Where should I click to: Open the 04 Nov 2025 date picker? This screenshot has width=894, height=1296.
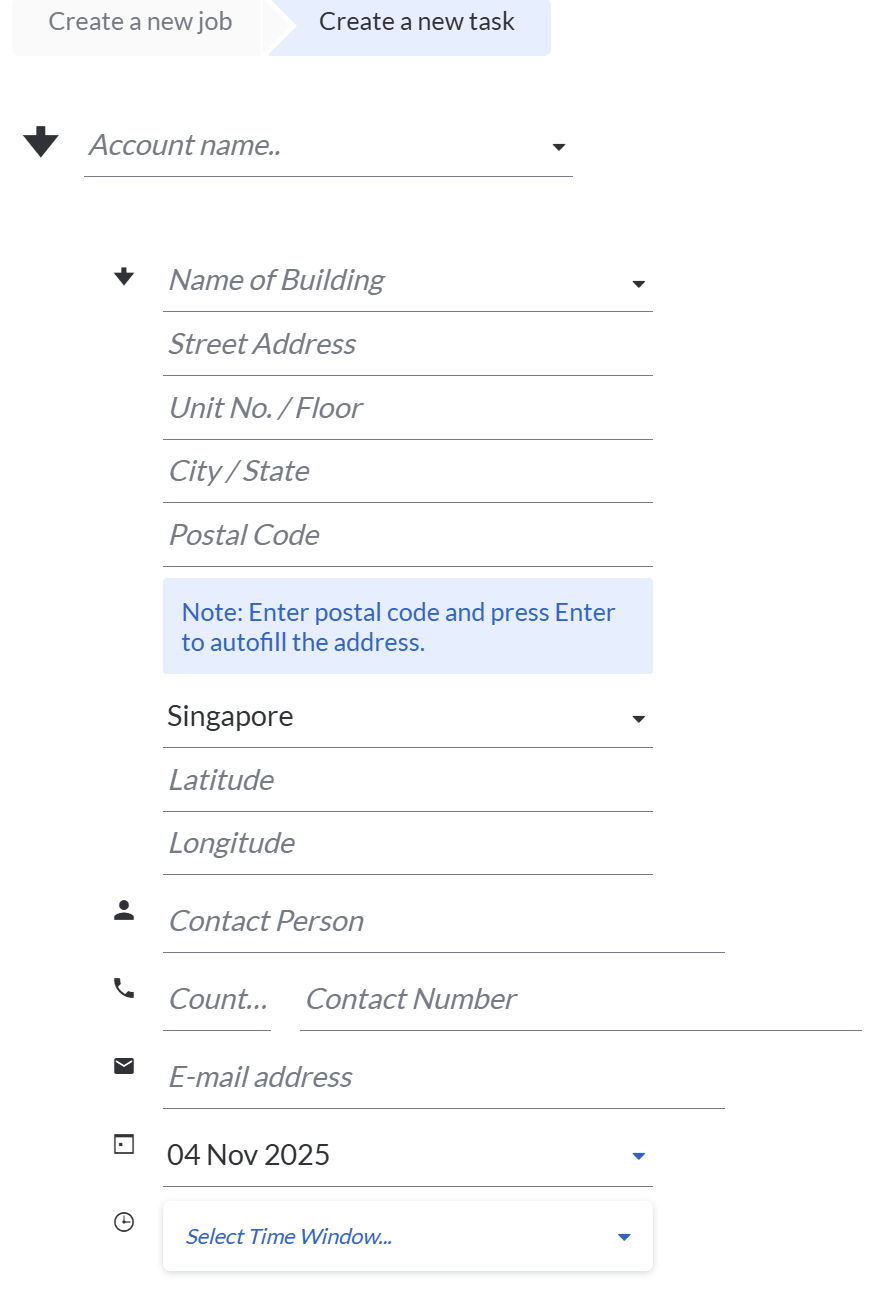tap(639, 1156)
